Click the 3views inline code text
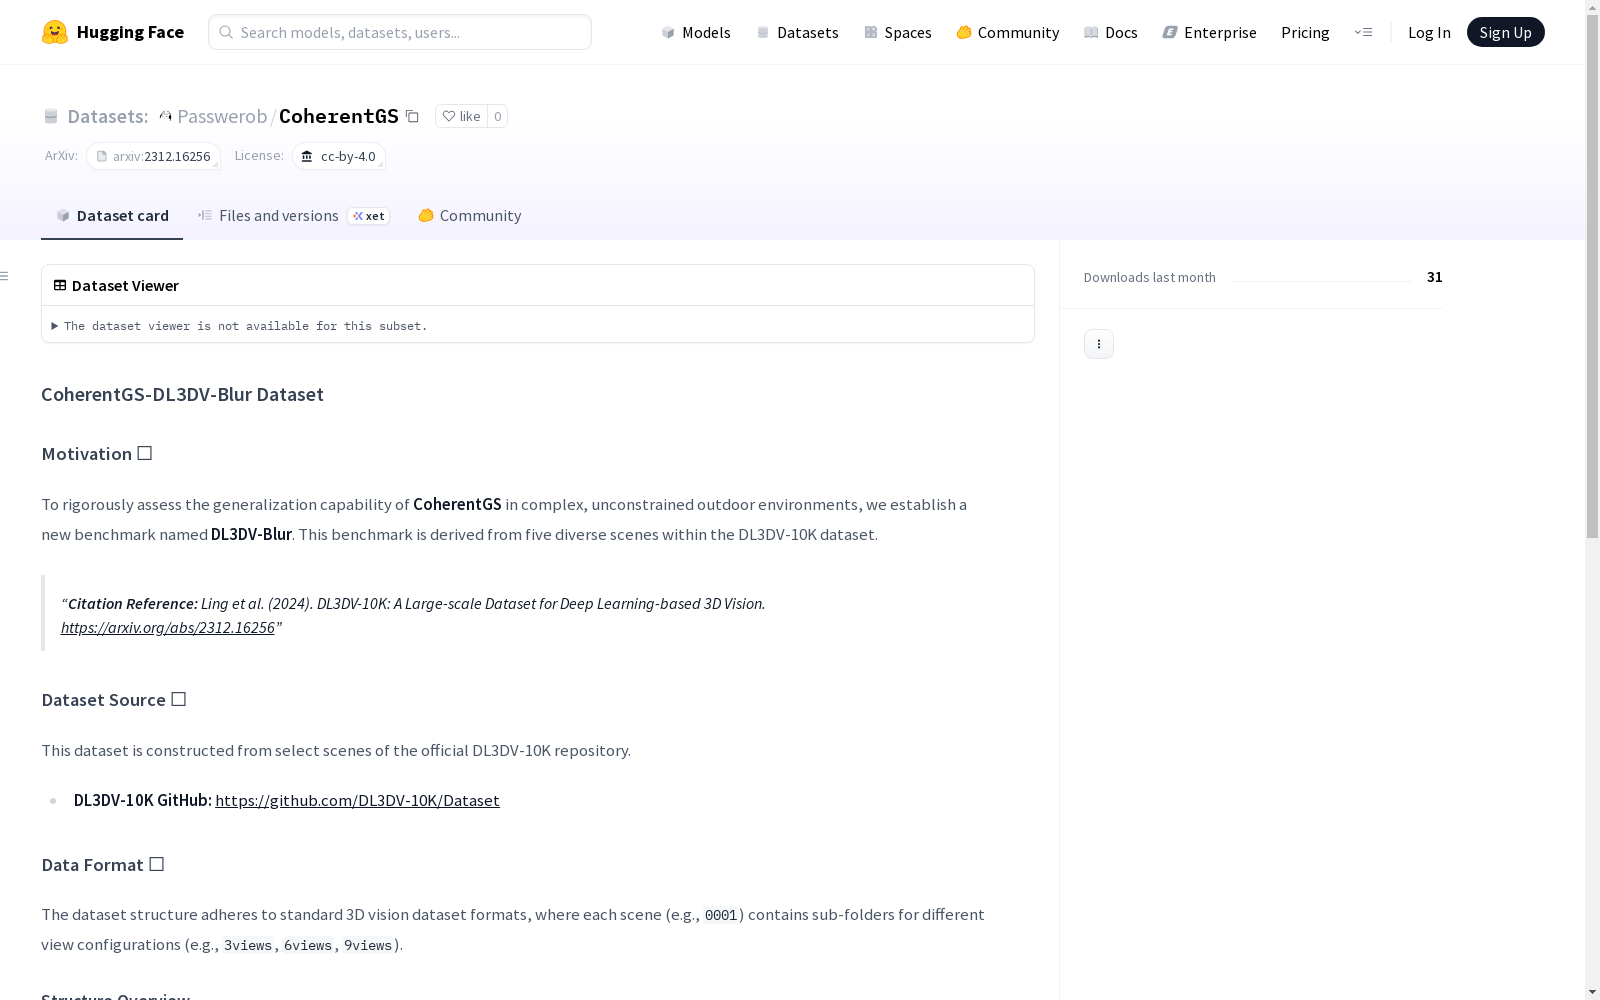This screenshot has height=1000, width=1600. pyautogui.click(x=248, y=945)
